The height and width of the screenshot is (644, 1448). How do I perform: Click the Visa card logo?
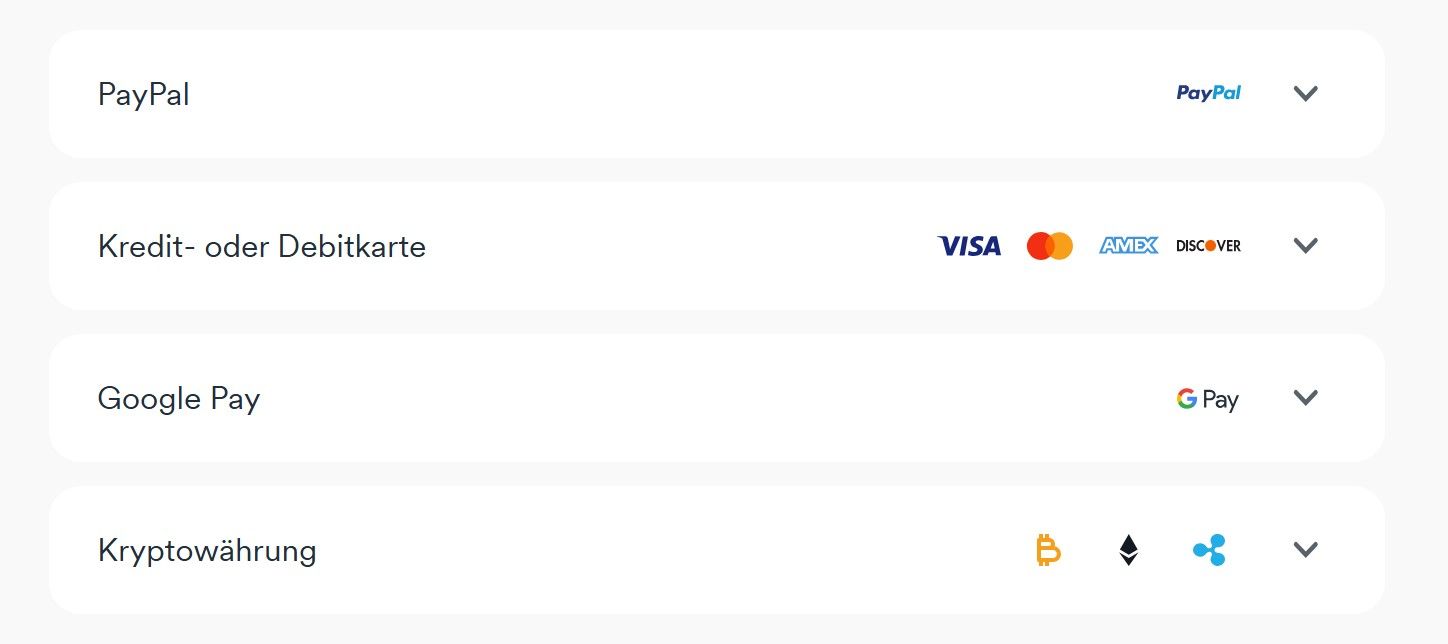[969, 246]
